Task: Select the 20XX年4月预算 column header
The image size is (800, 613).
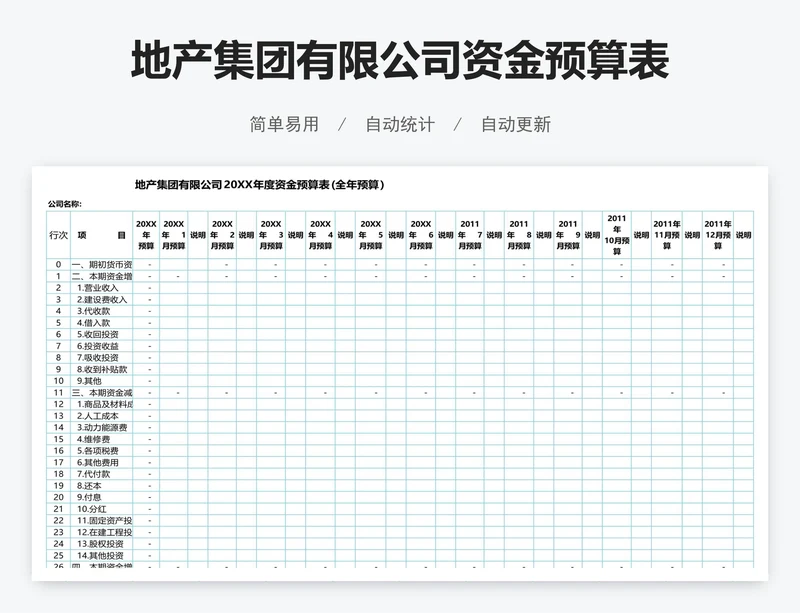Action: [x=320, y=235]
